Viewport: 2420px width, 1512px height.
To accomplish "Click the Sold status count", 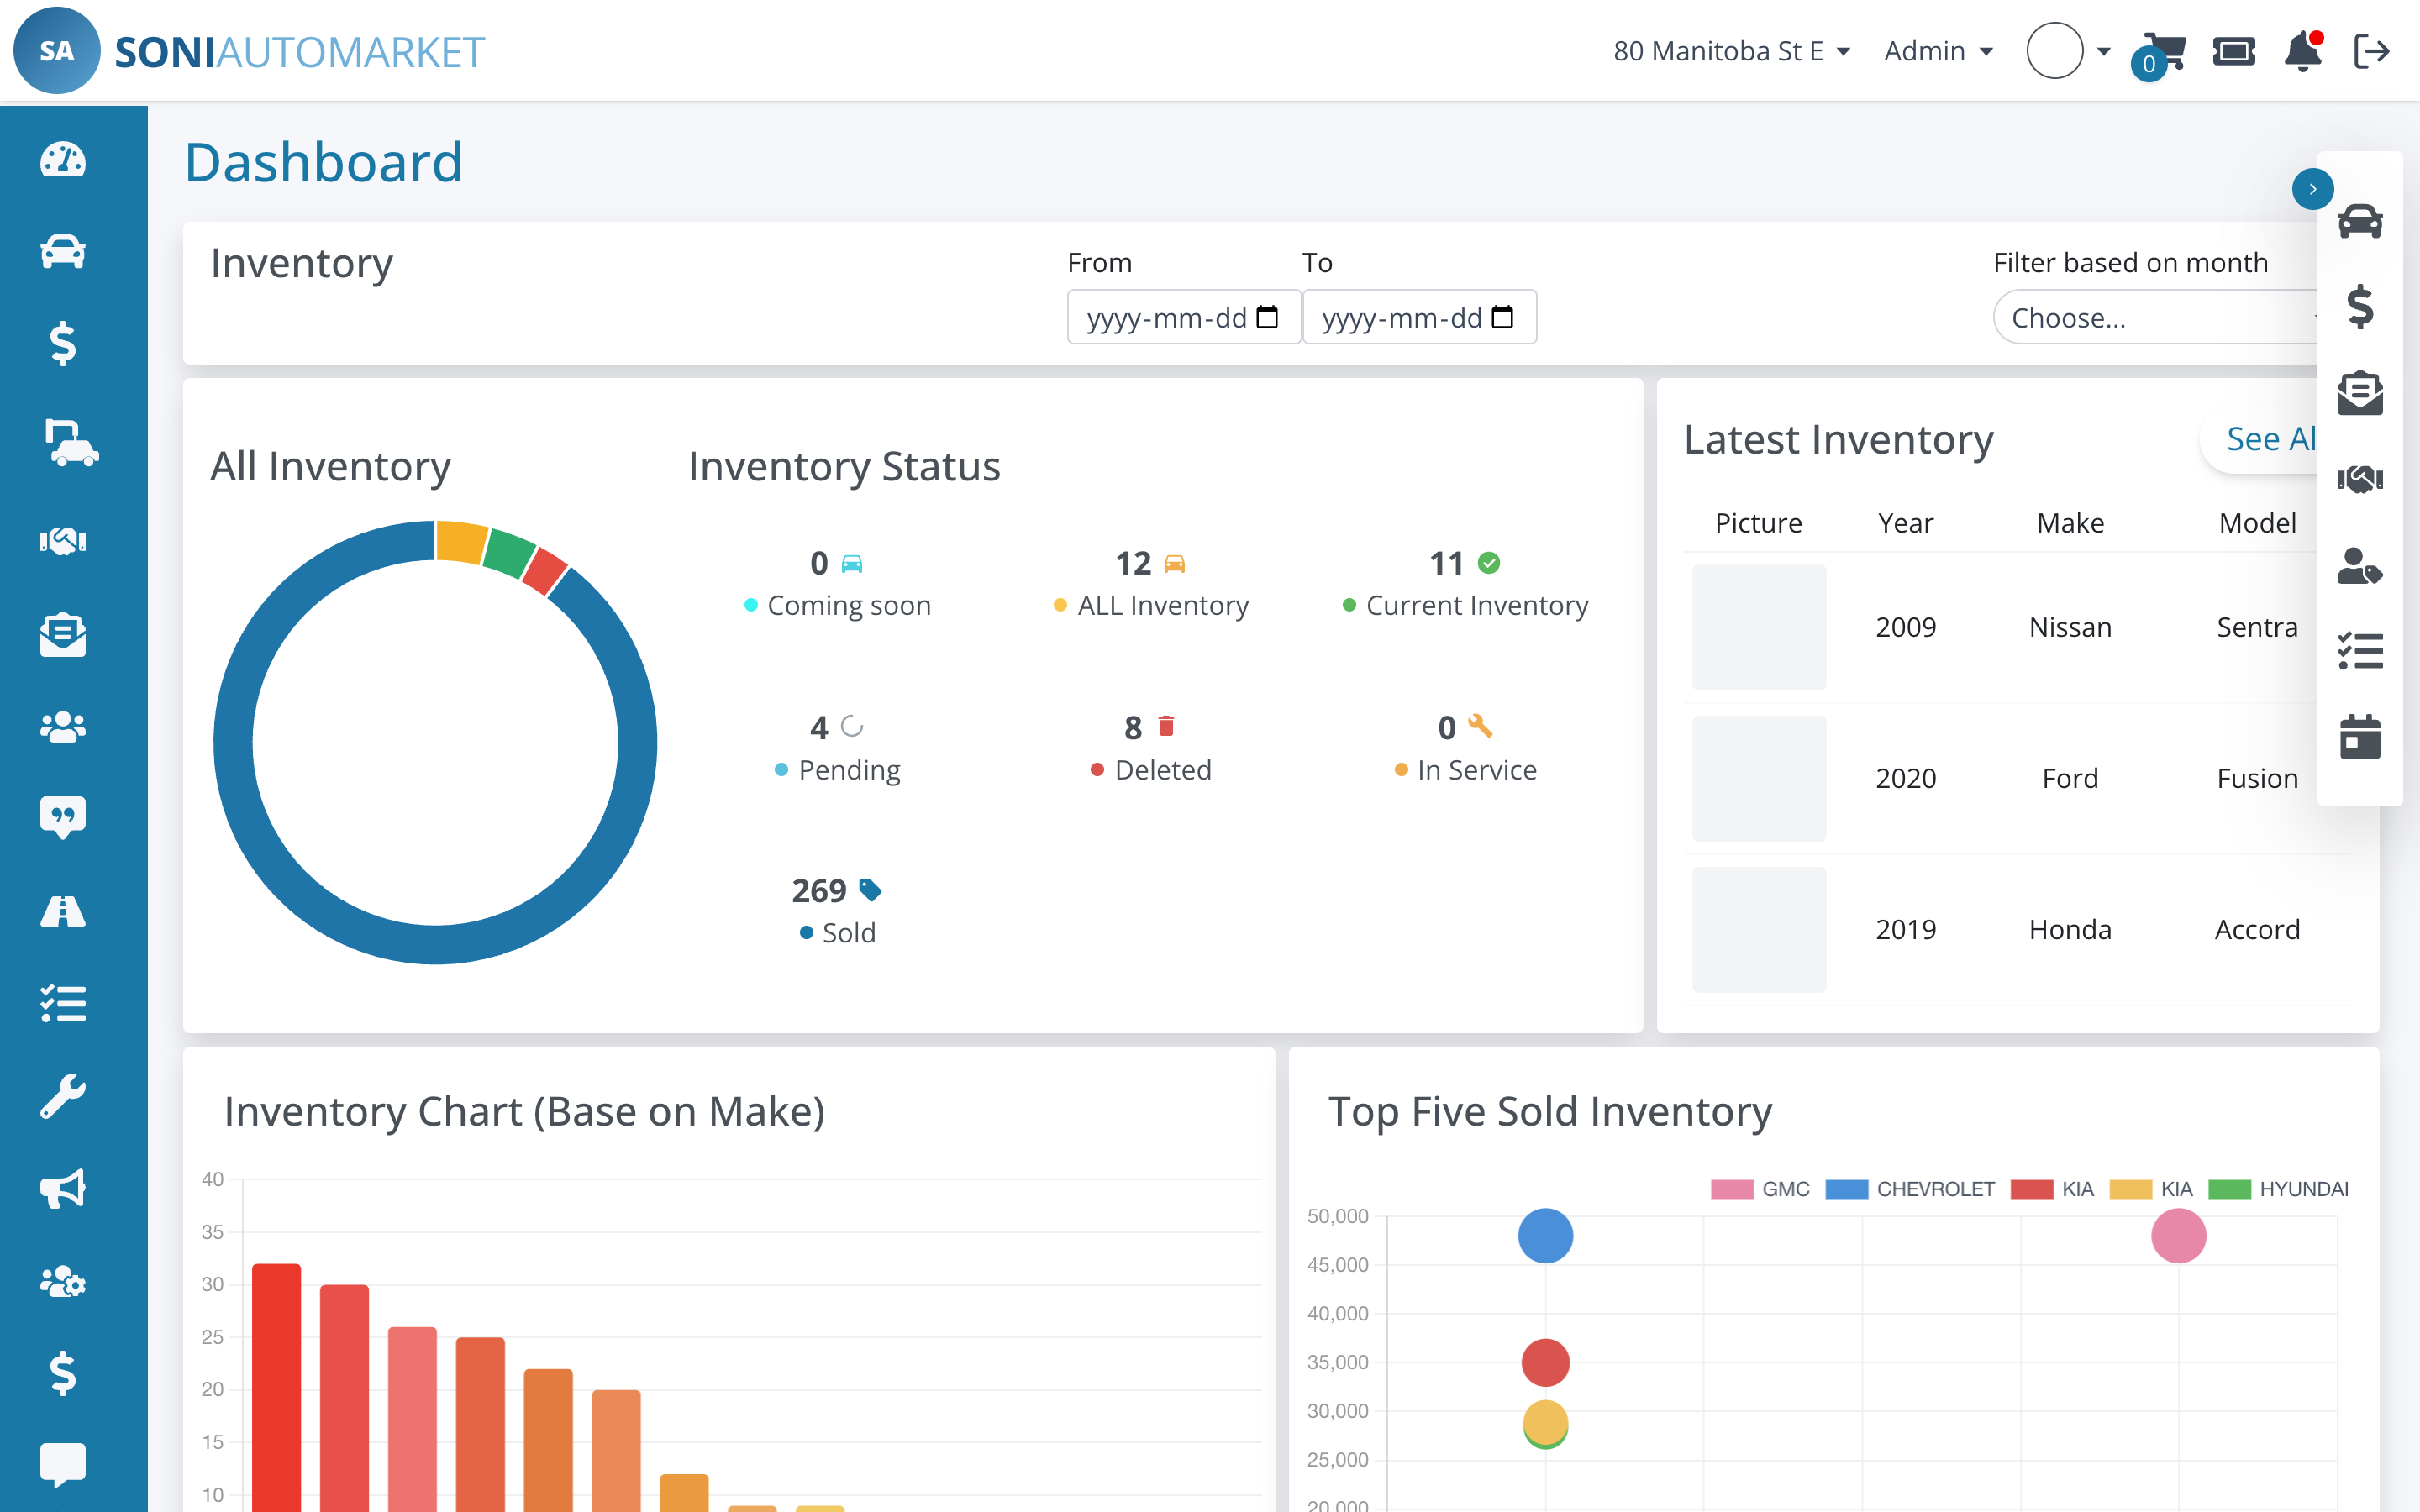I will 819,890.
